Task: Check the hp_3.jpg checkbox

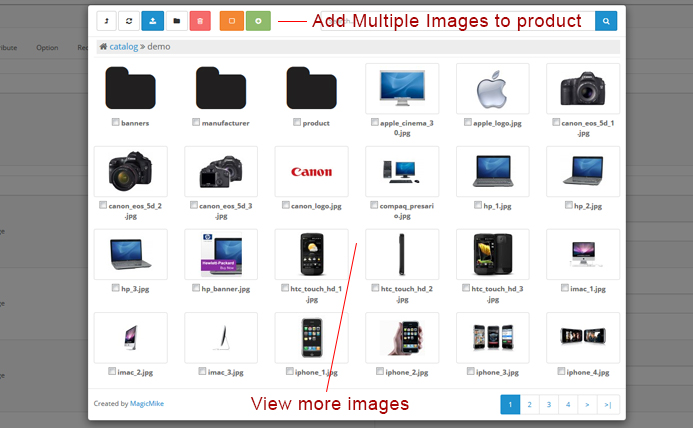Action: [x=115, y=288]
